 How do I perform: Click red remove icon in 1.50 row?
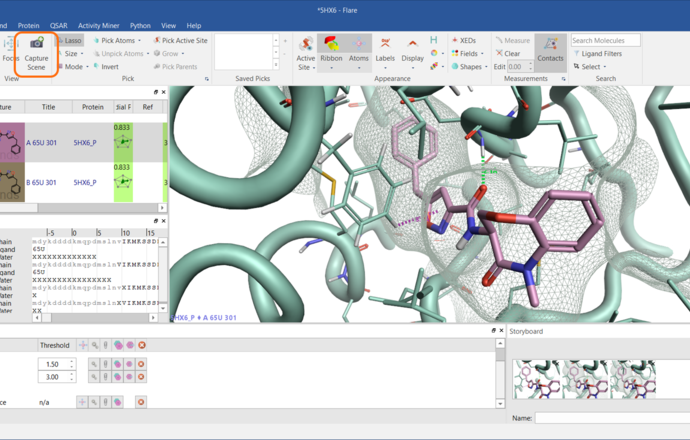pos(141,364)
